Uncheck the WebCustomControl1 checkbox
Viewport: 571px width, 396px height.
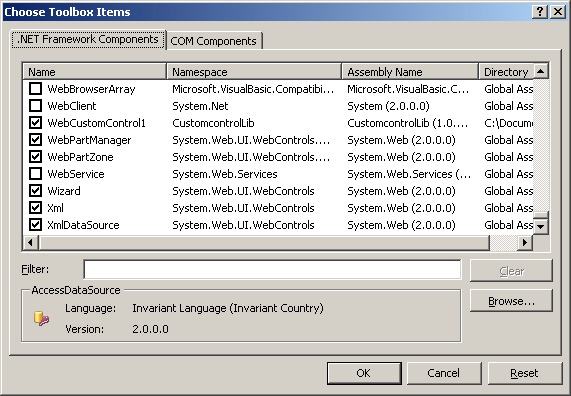[x=35, y=123]
